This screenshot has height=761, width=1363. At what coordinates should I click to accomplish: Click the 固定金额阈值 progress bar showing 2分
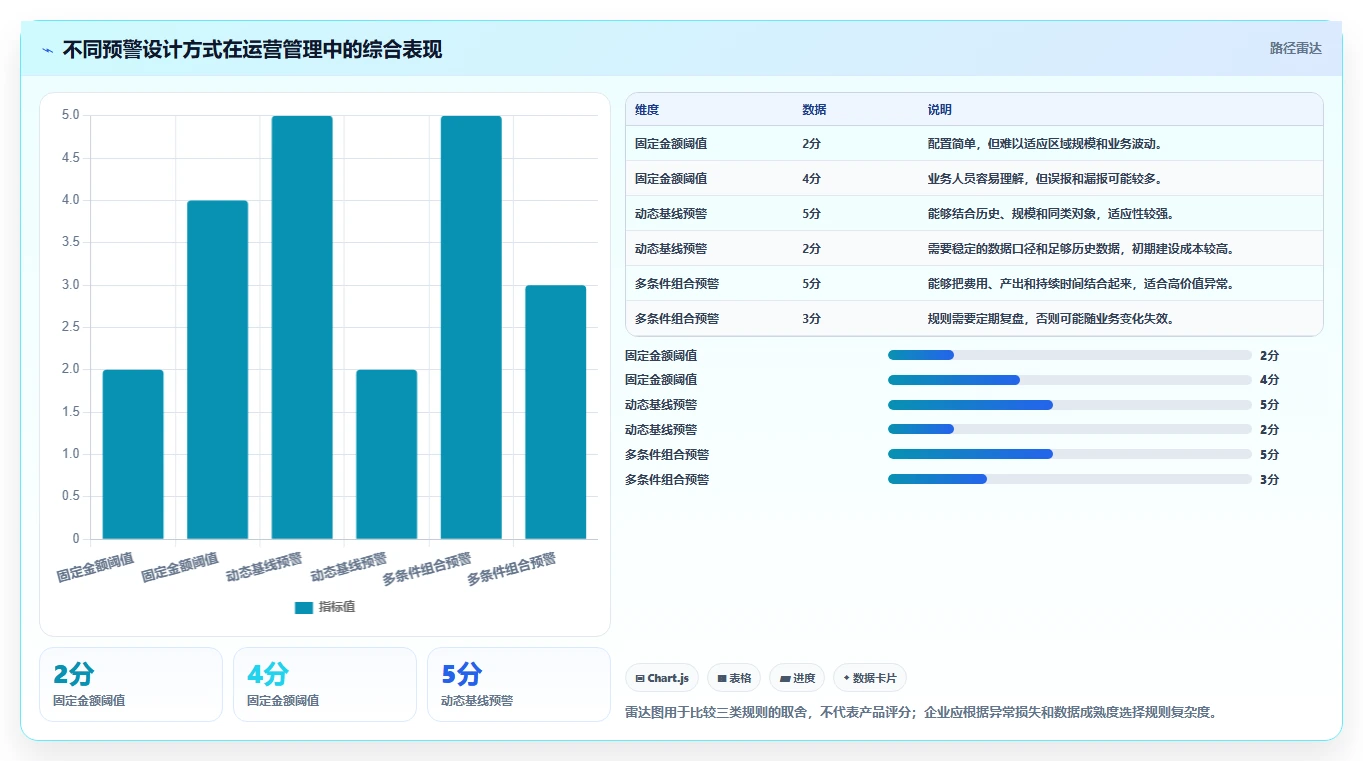click(1070, 355)
